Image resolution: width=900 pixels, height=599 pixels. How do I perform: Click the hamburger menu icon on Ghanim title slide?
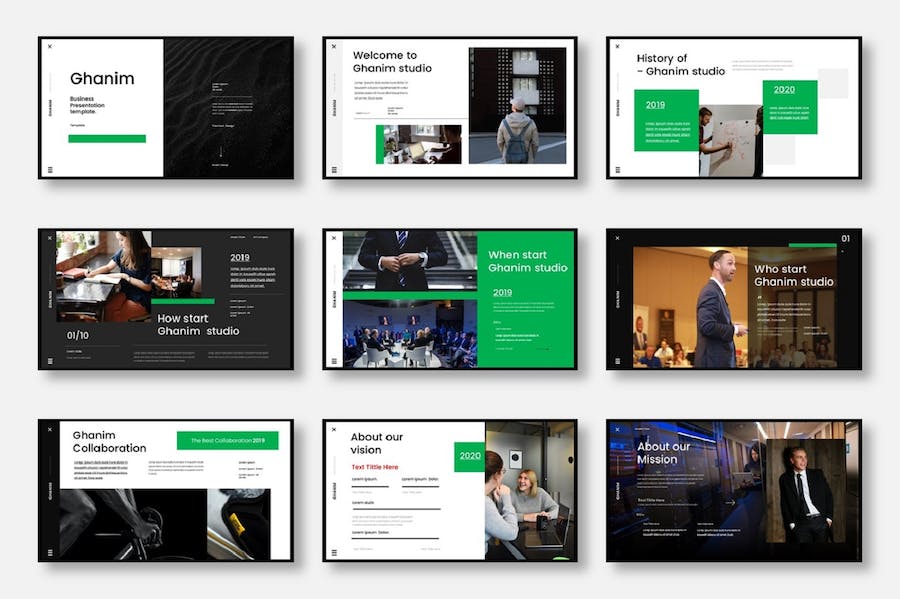click(50, 169)
